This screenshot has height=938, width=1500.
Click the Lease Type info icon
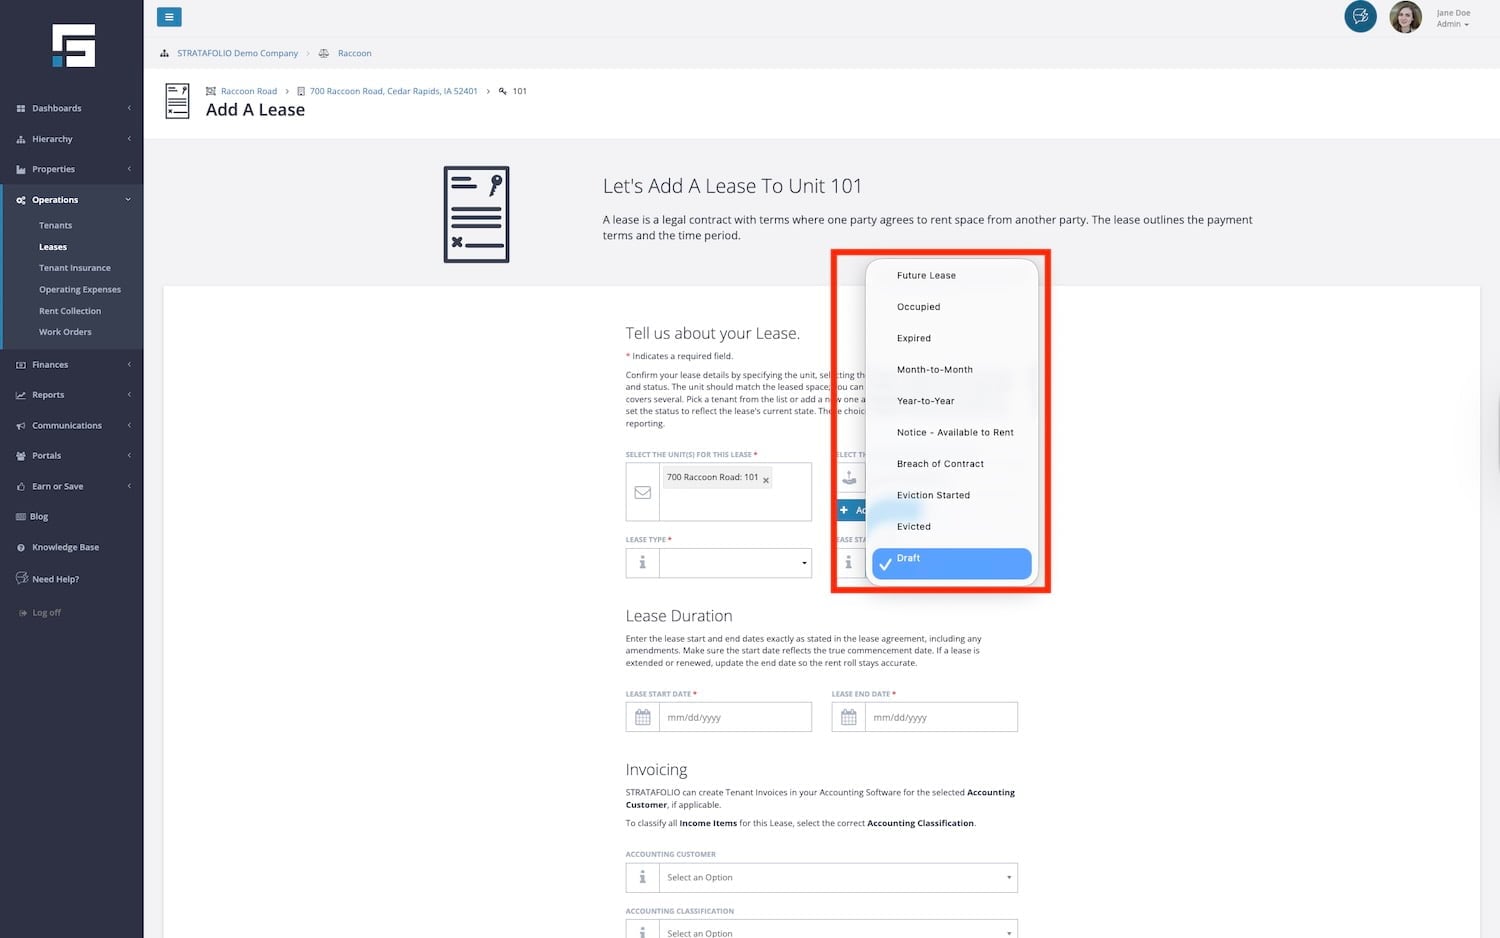[x=642, y=563]
